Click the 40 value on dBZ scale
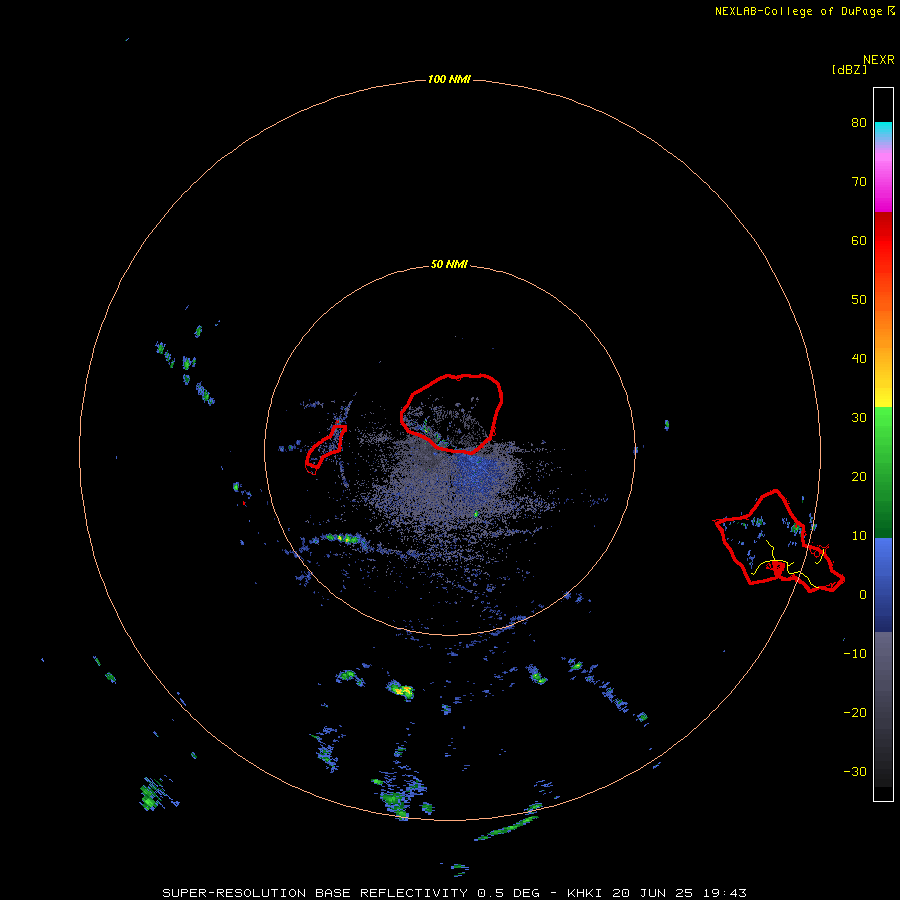Image resolution: width=900 pixels, height=900 pixels. 859,359
